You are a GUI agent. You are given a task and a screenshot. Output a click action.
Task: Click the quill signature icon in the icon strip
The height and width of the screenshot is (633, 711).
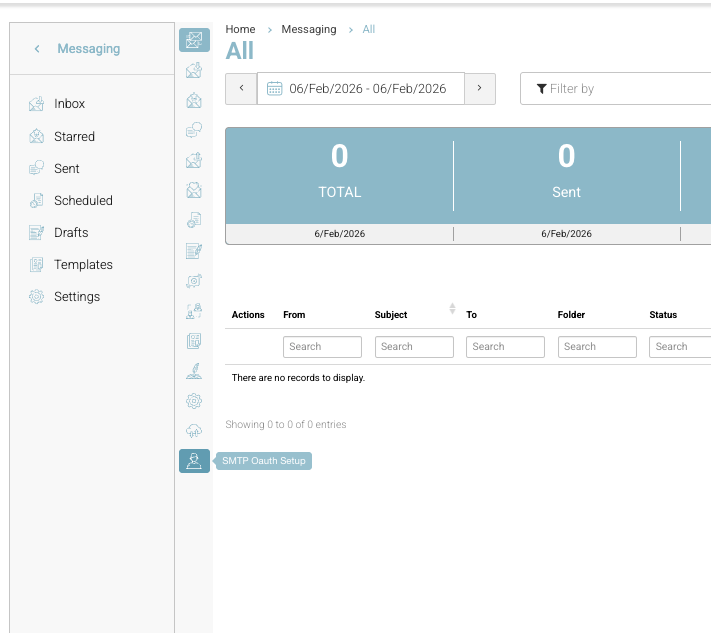pyautogui.click(x=194, y=371)
